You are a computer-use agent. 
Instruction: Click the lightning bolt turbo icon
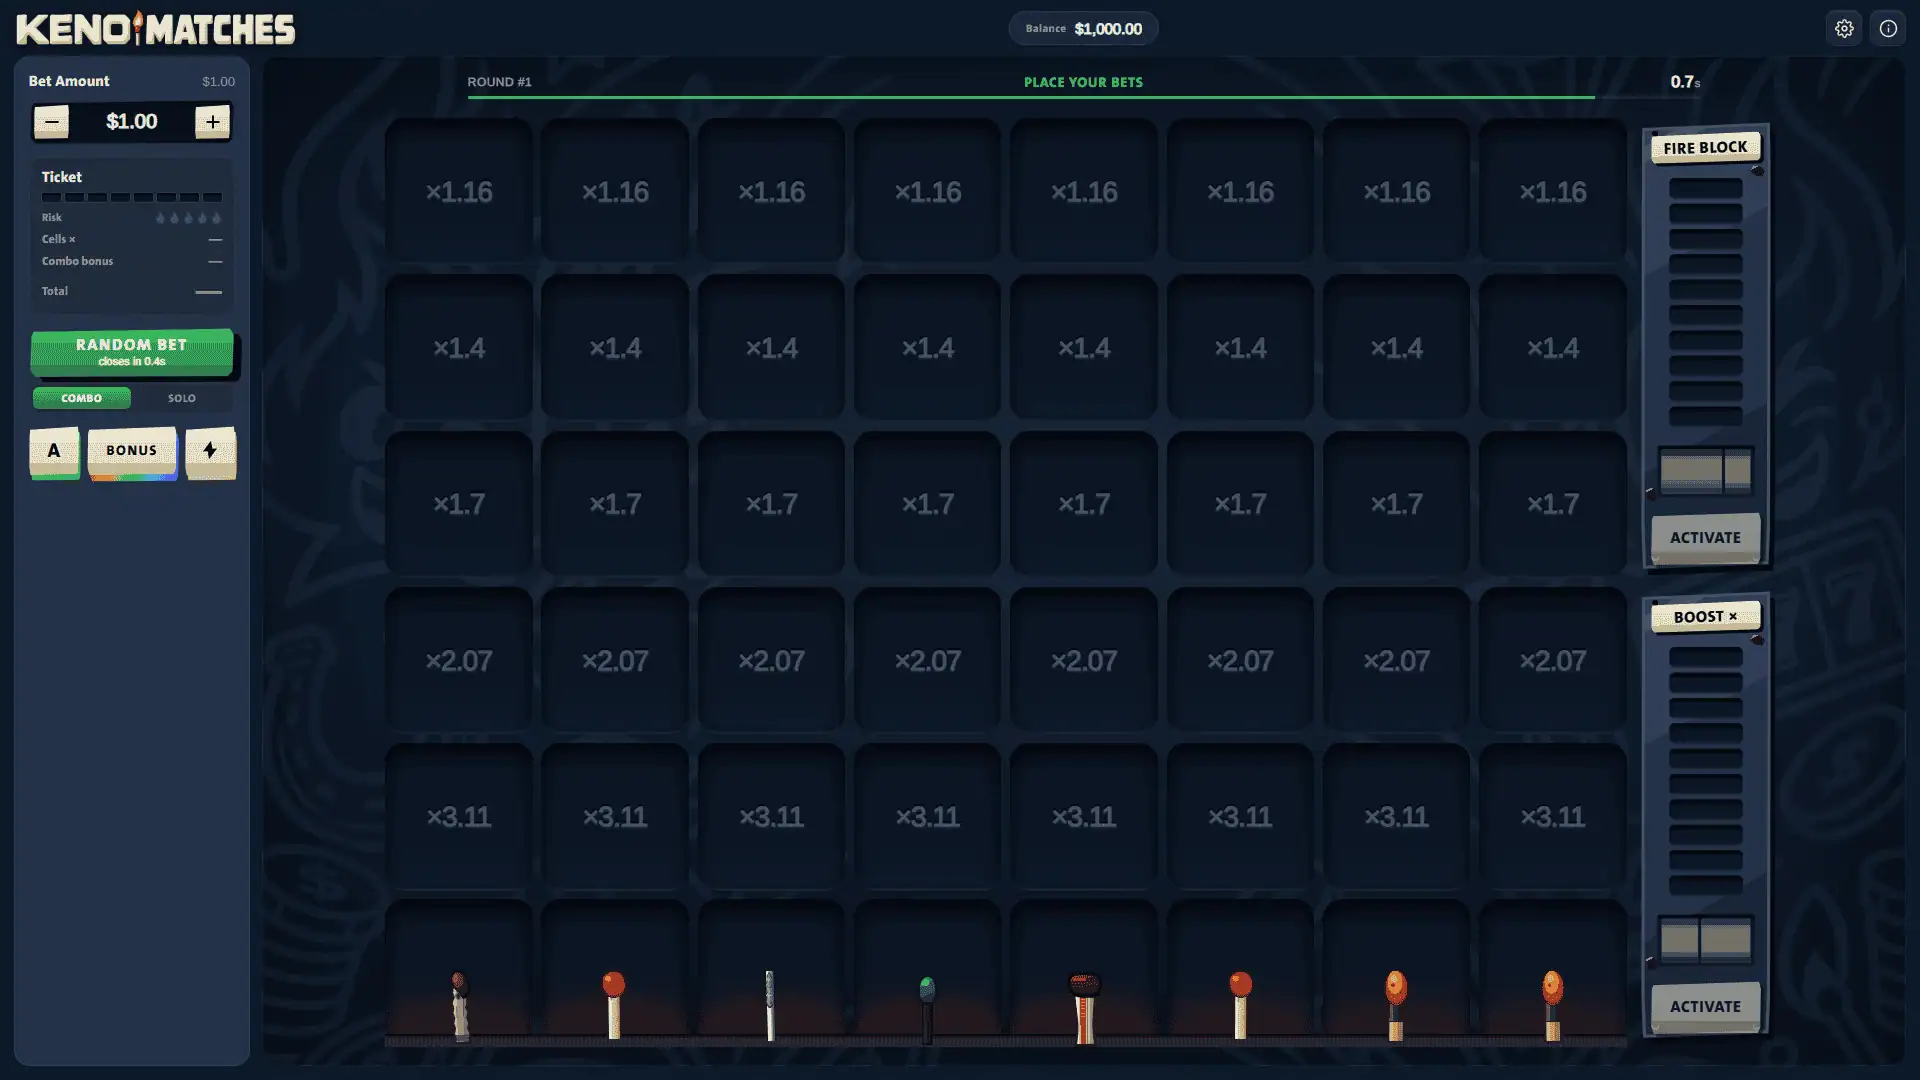[x=210, y=452]
